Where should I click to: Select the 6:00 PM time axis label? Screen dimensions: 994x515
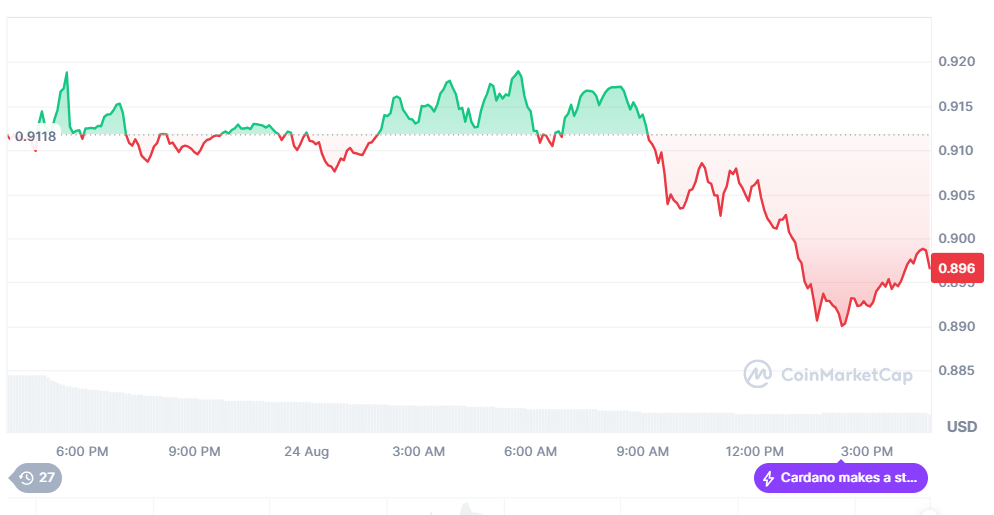click(x=82, y=451)
